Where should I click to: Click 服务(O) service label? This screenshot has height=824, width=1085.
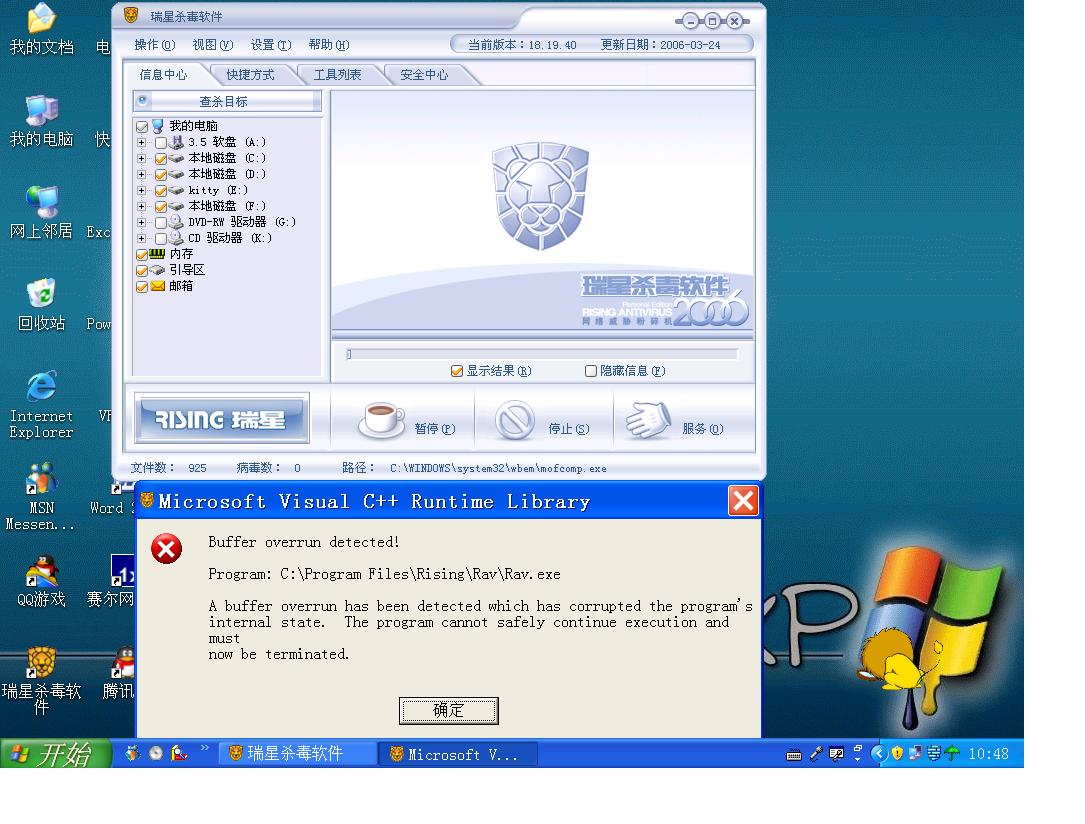[x=702, y=429]
